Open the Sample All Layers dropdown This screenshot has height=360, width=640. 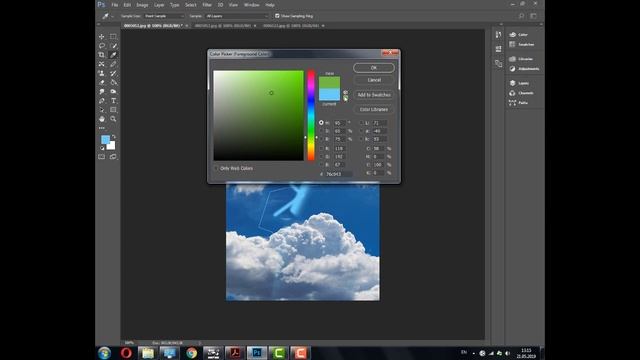point(237,16)
